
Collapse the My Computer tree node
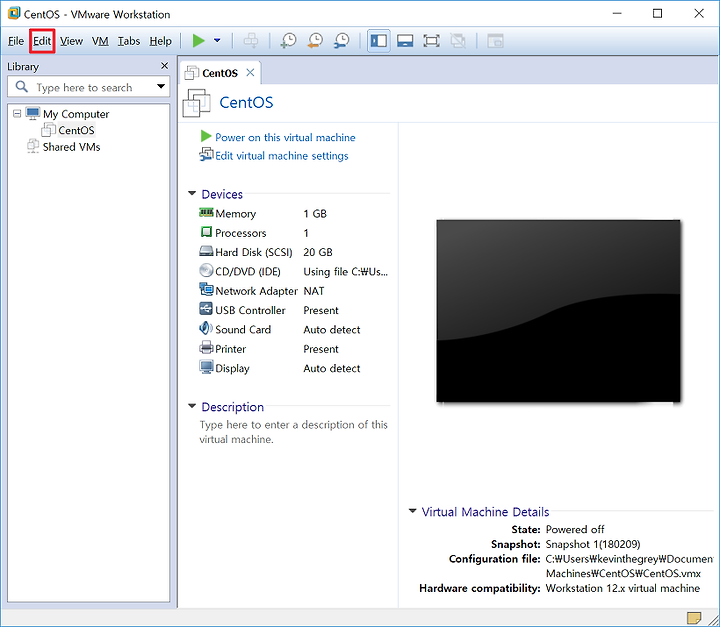[x=17, y=113]
